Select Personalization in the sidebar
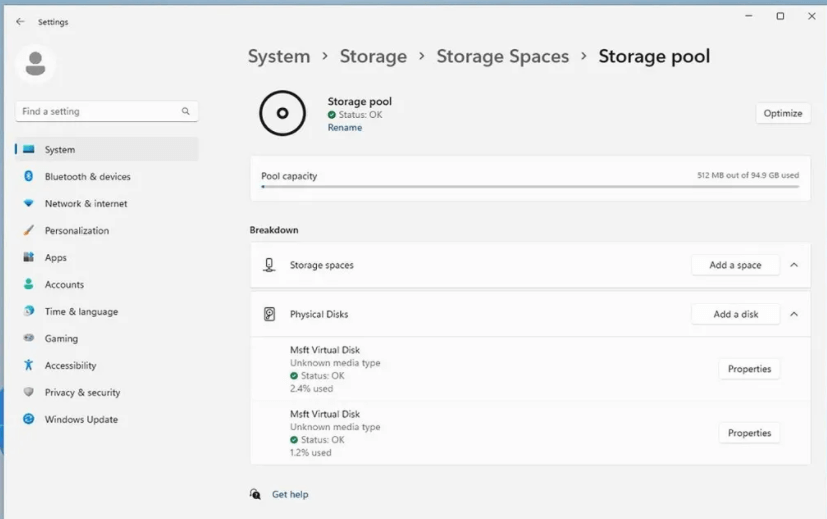Screen dimensions: 827x519 (x=107, y=230)
